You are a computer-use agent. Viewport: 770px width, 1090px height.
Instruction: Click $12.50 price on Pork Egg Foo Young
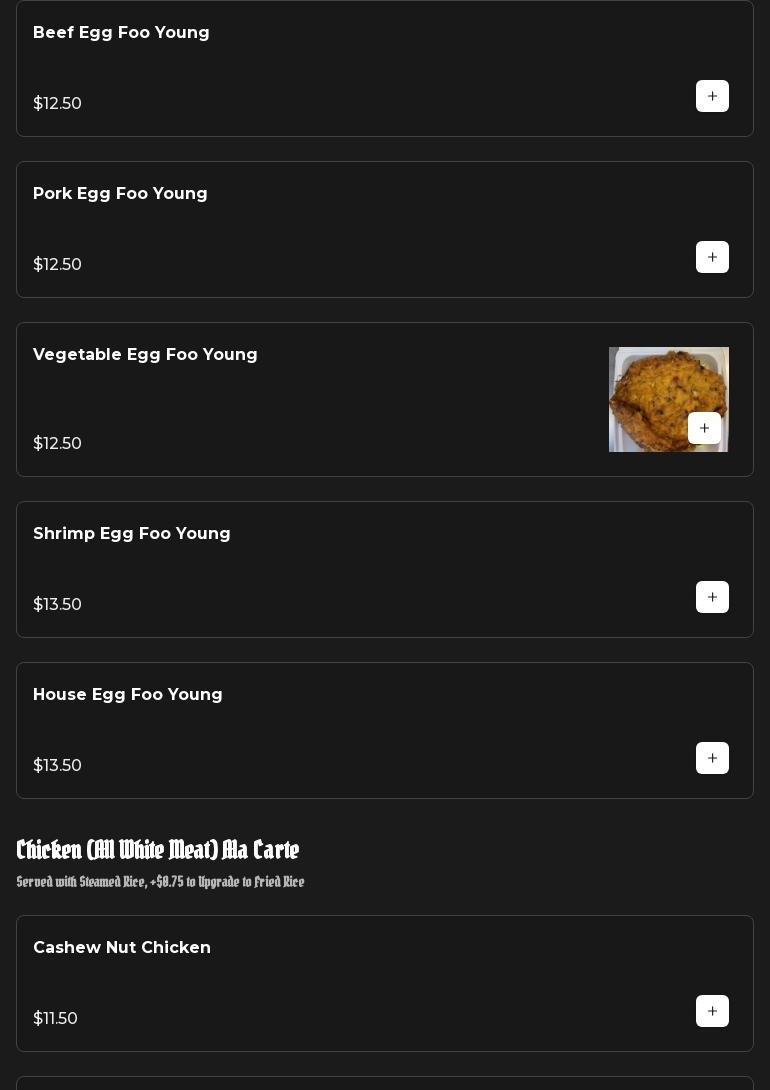58,265
